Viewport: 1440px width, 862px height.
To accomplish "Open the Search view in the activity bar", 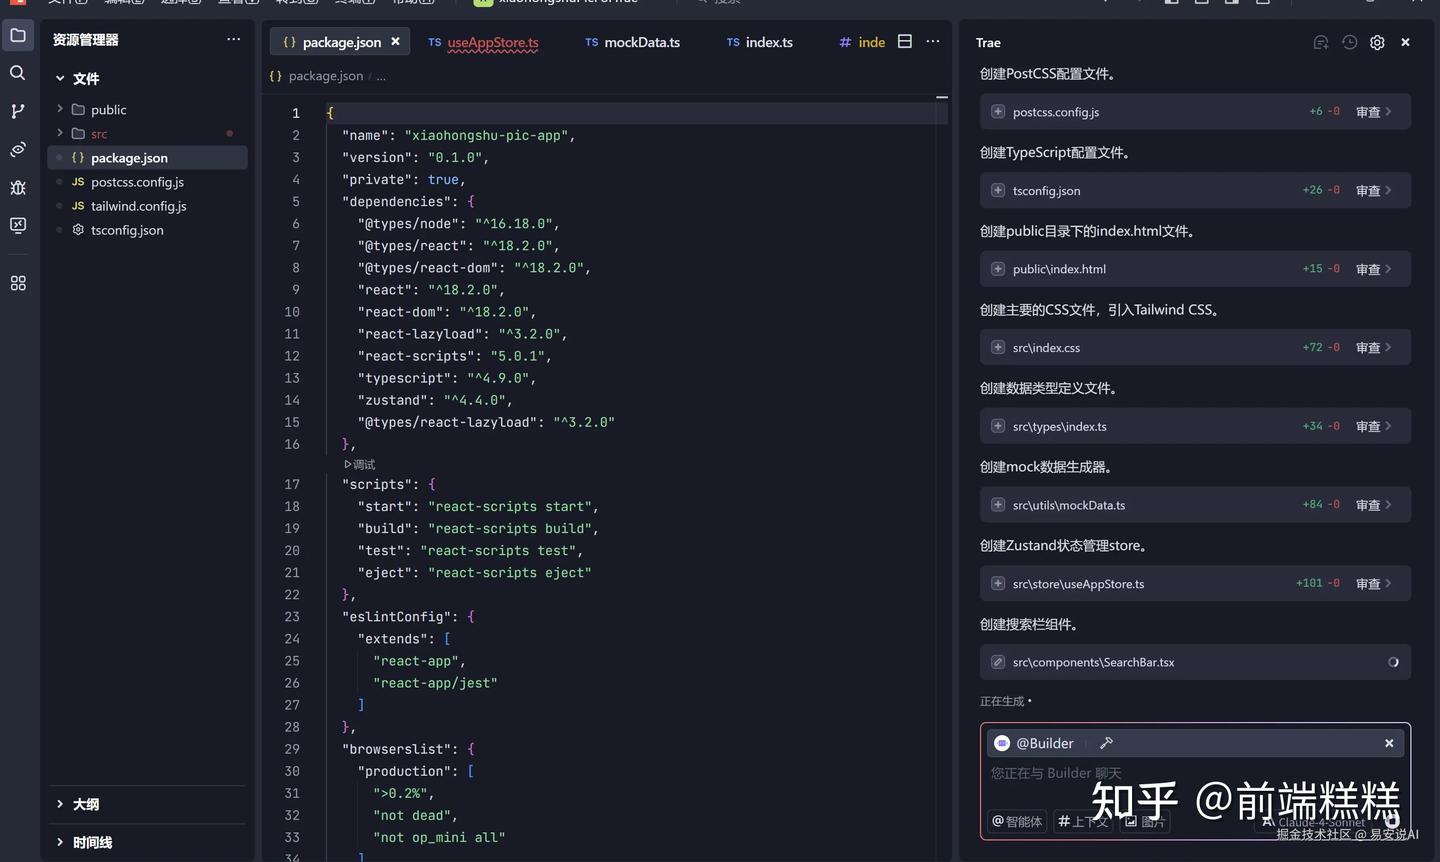I will [18, 73].
